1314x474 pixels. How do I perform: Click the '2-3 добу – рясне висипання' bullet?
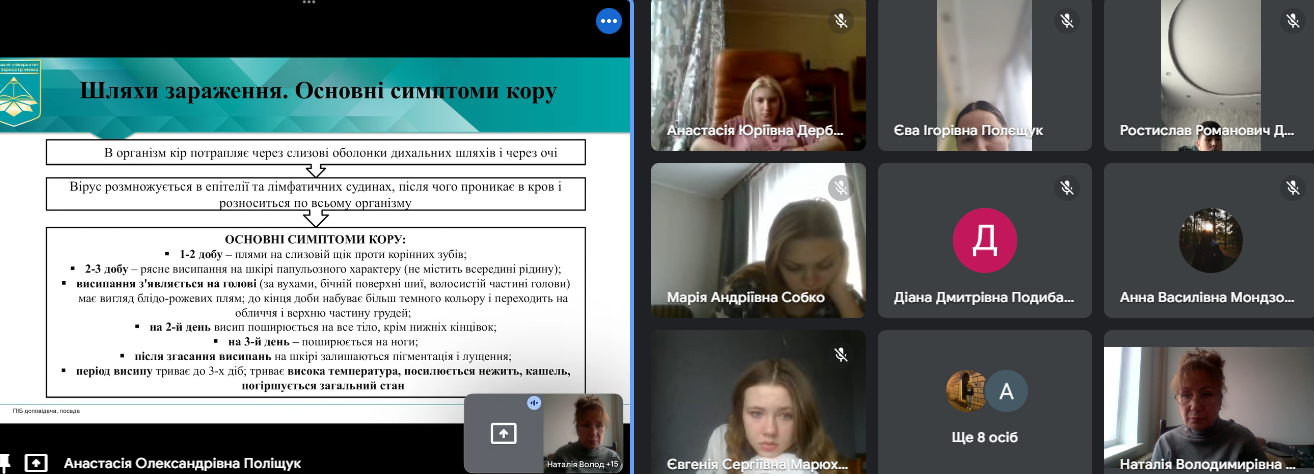point(316,269)
